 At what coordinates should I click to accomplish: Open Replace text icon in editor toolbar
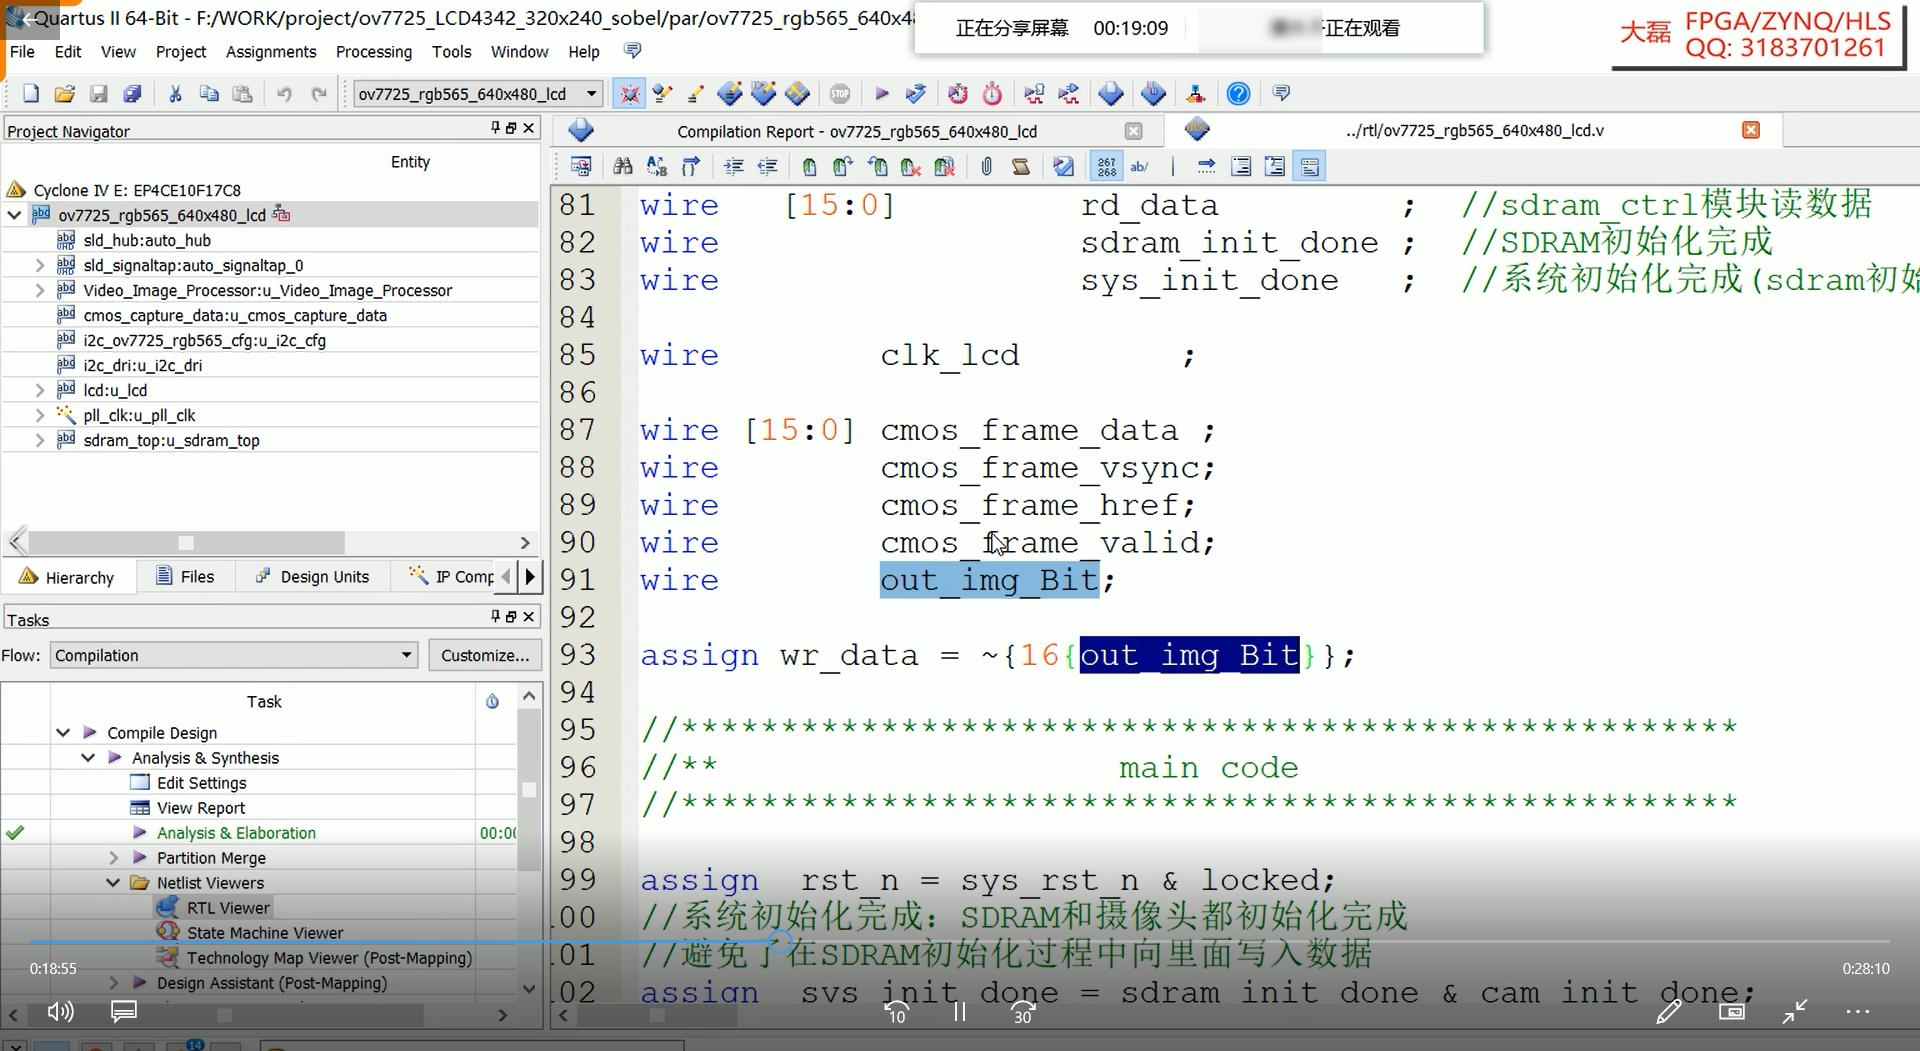657,167
